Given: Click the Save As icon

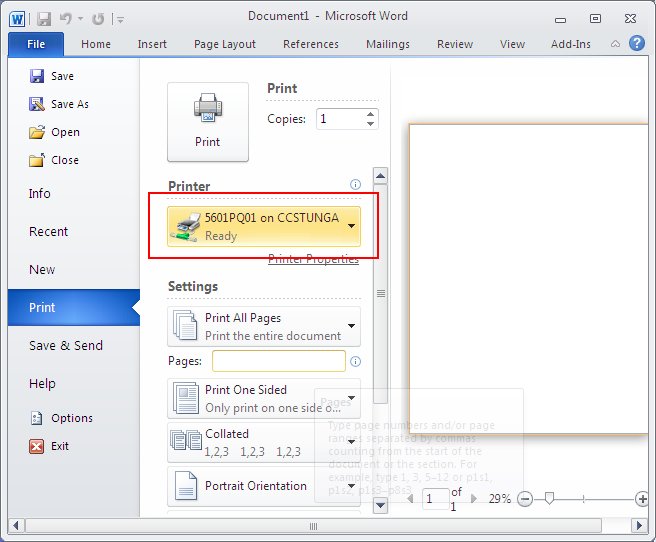Looking at the screenshot, I should click(37, 104).
